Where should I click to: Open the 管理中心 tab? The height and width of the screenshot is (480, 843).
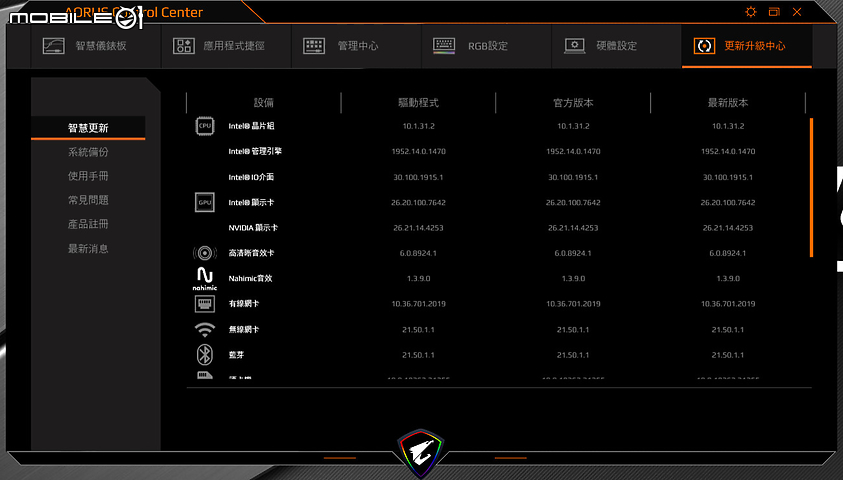[356, 46]
